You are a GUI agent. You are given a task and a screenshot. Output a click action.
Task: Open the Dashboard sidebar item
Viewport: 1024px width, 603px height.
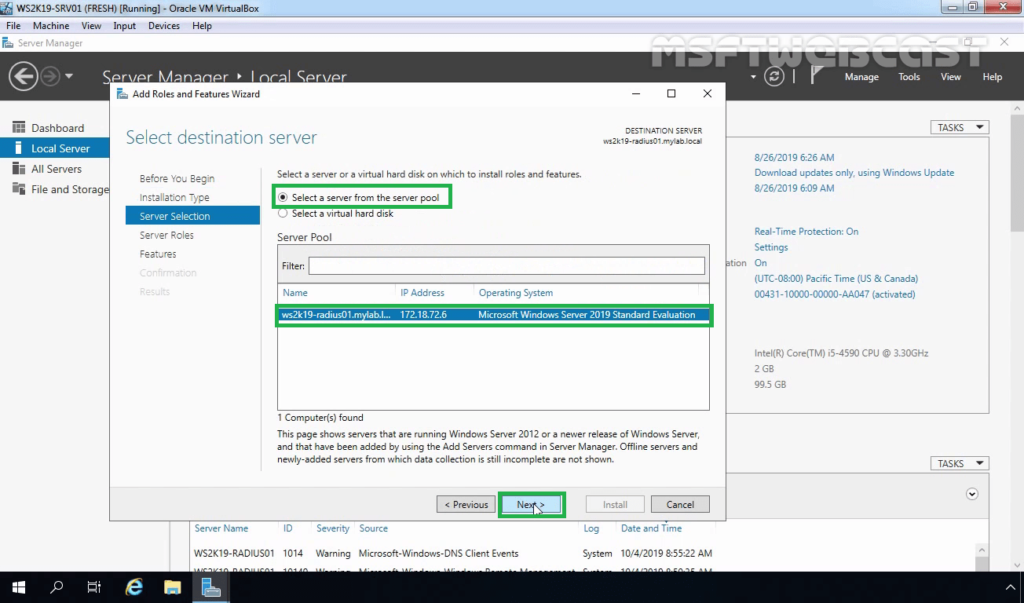pos(55,128)
